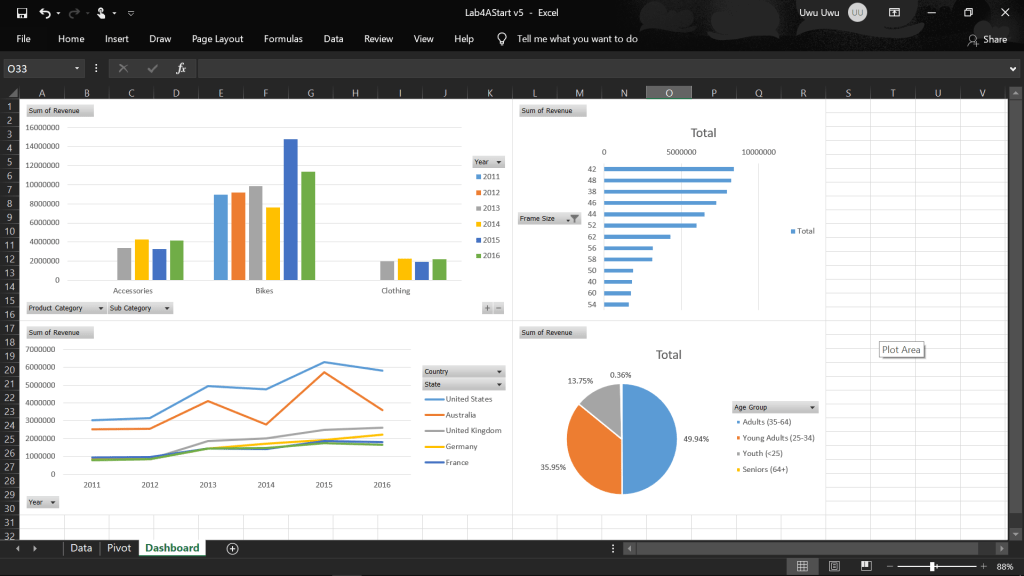Open the Formulas ribbon tab
The image size is (1024, 576).
pyautogui.click(x=283, y=39)
